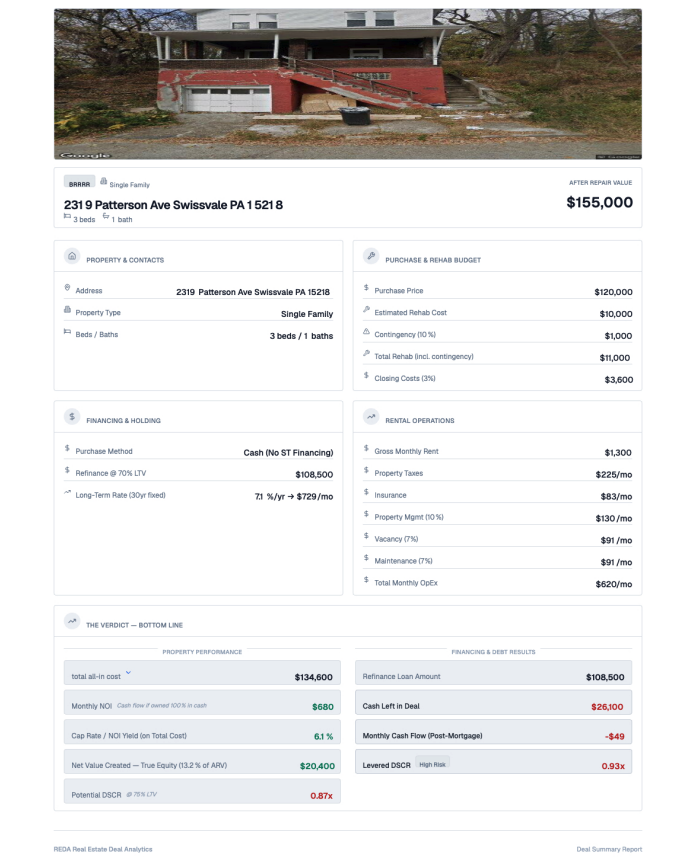Click the 6.1 % cap rate value
674x866 pixels.
(x=324, y=737)
